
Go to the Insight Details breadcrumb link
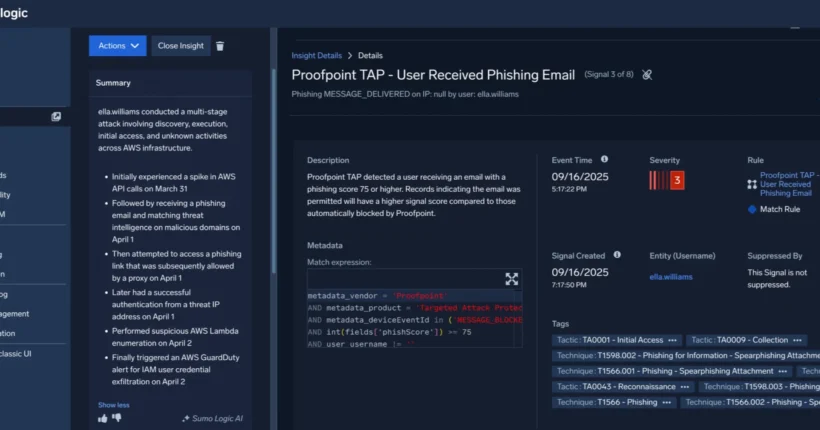tap(316, 55)
